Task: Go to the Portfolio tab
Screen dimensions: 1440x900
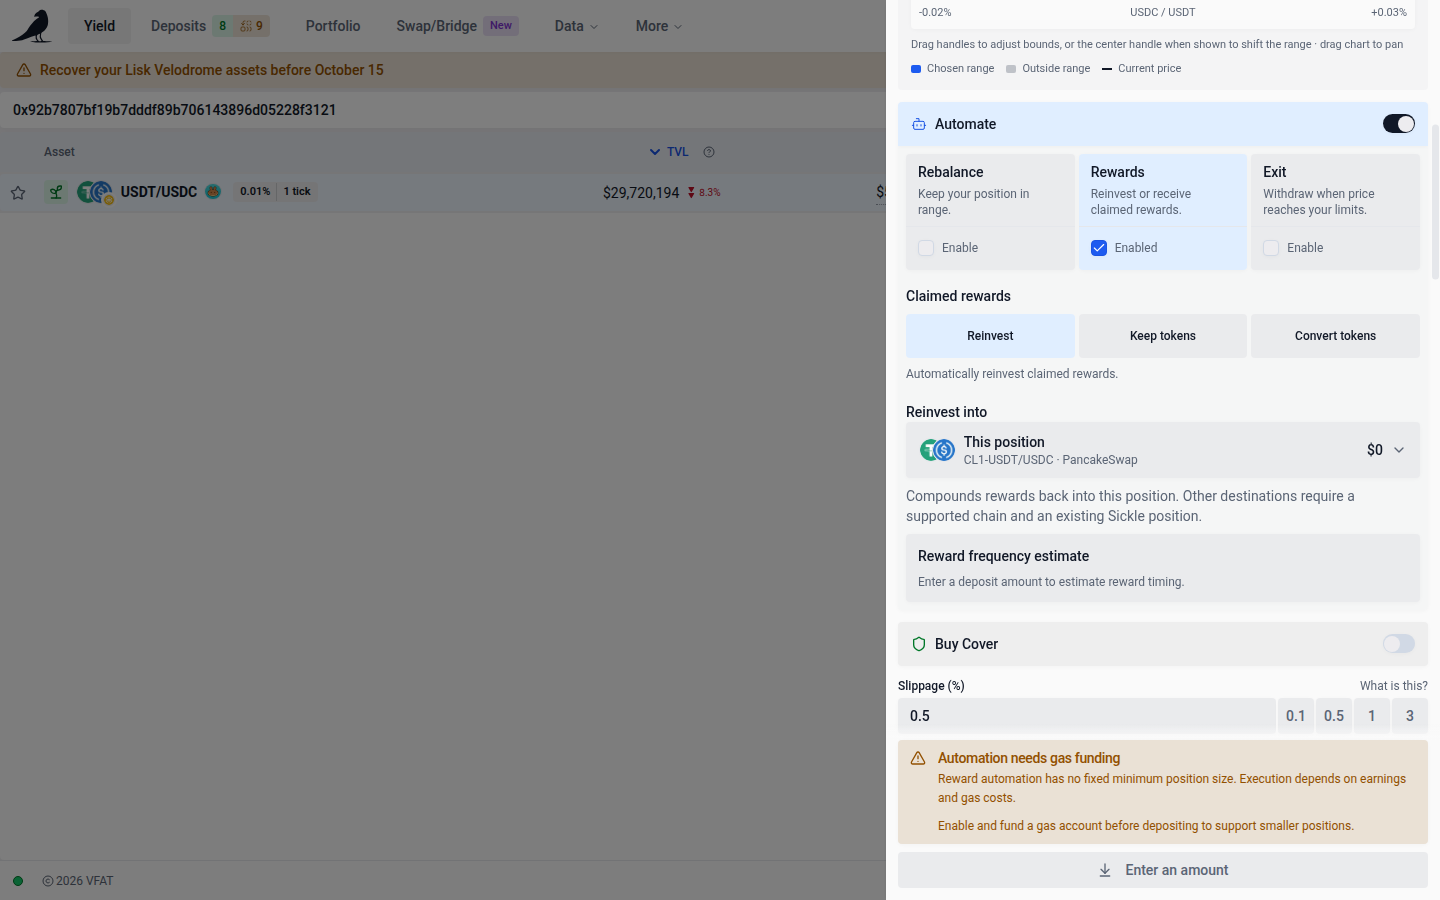Action: [333, 26]
